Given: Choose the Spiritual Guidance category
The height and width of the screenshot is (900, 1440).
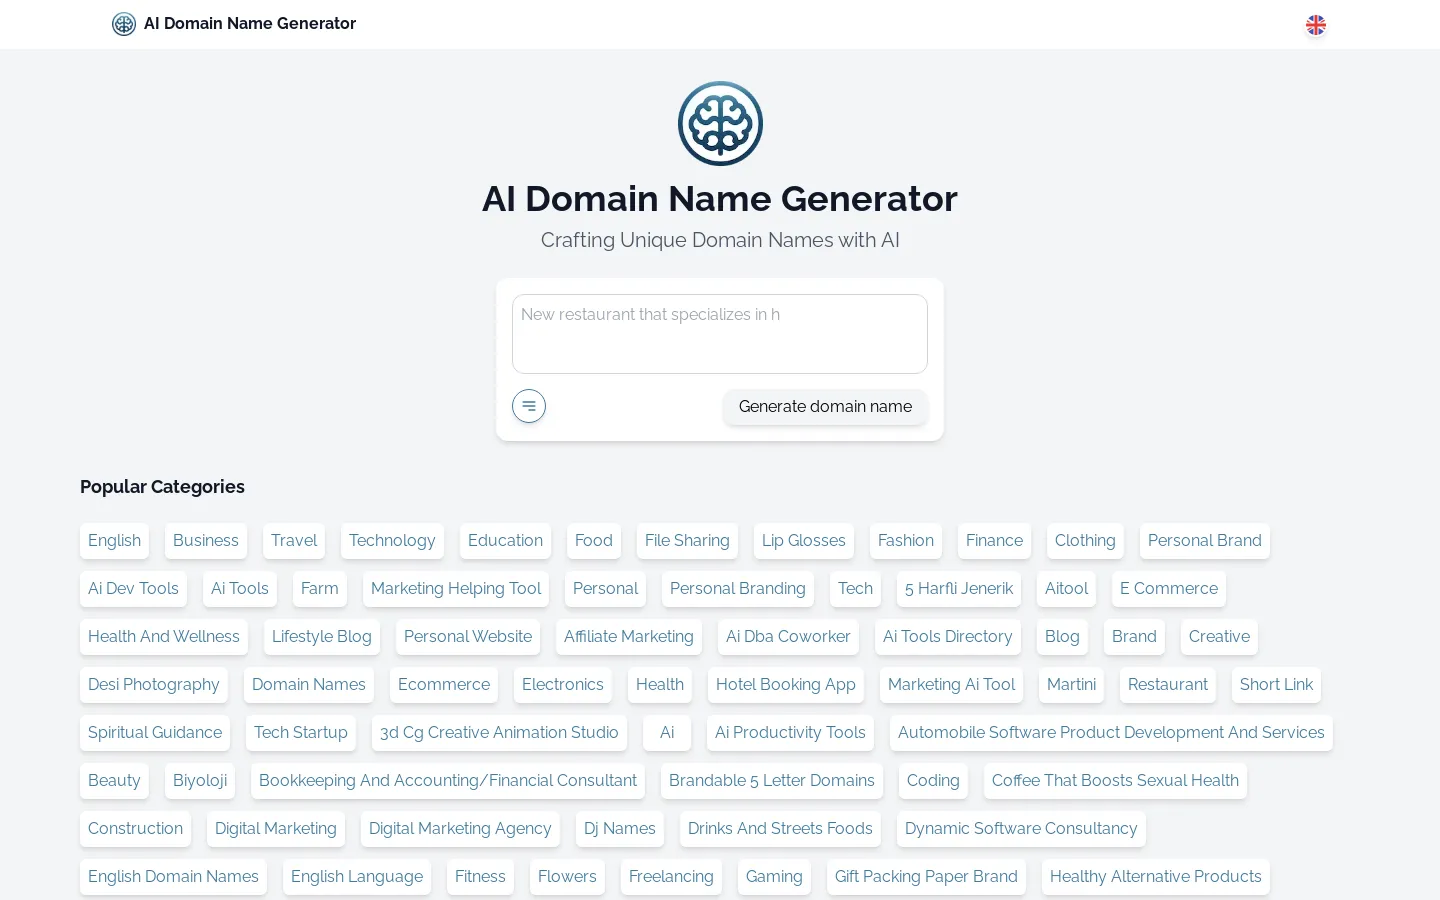Looking at the screenshot, I should [x=154, y=733].
